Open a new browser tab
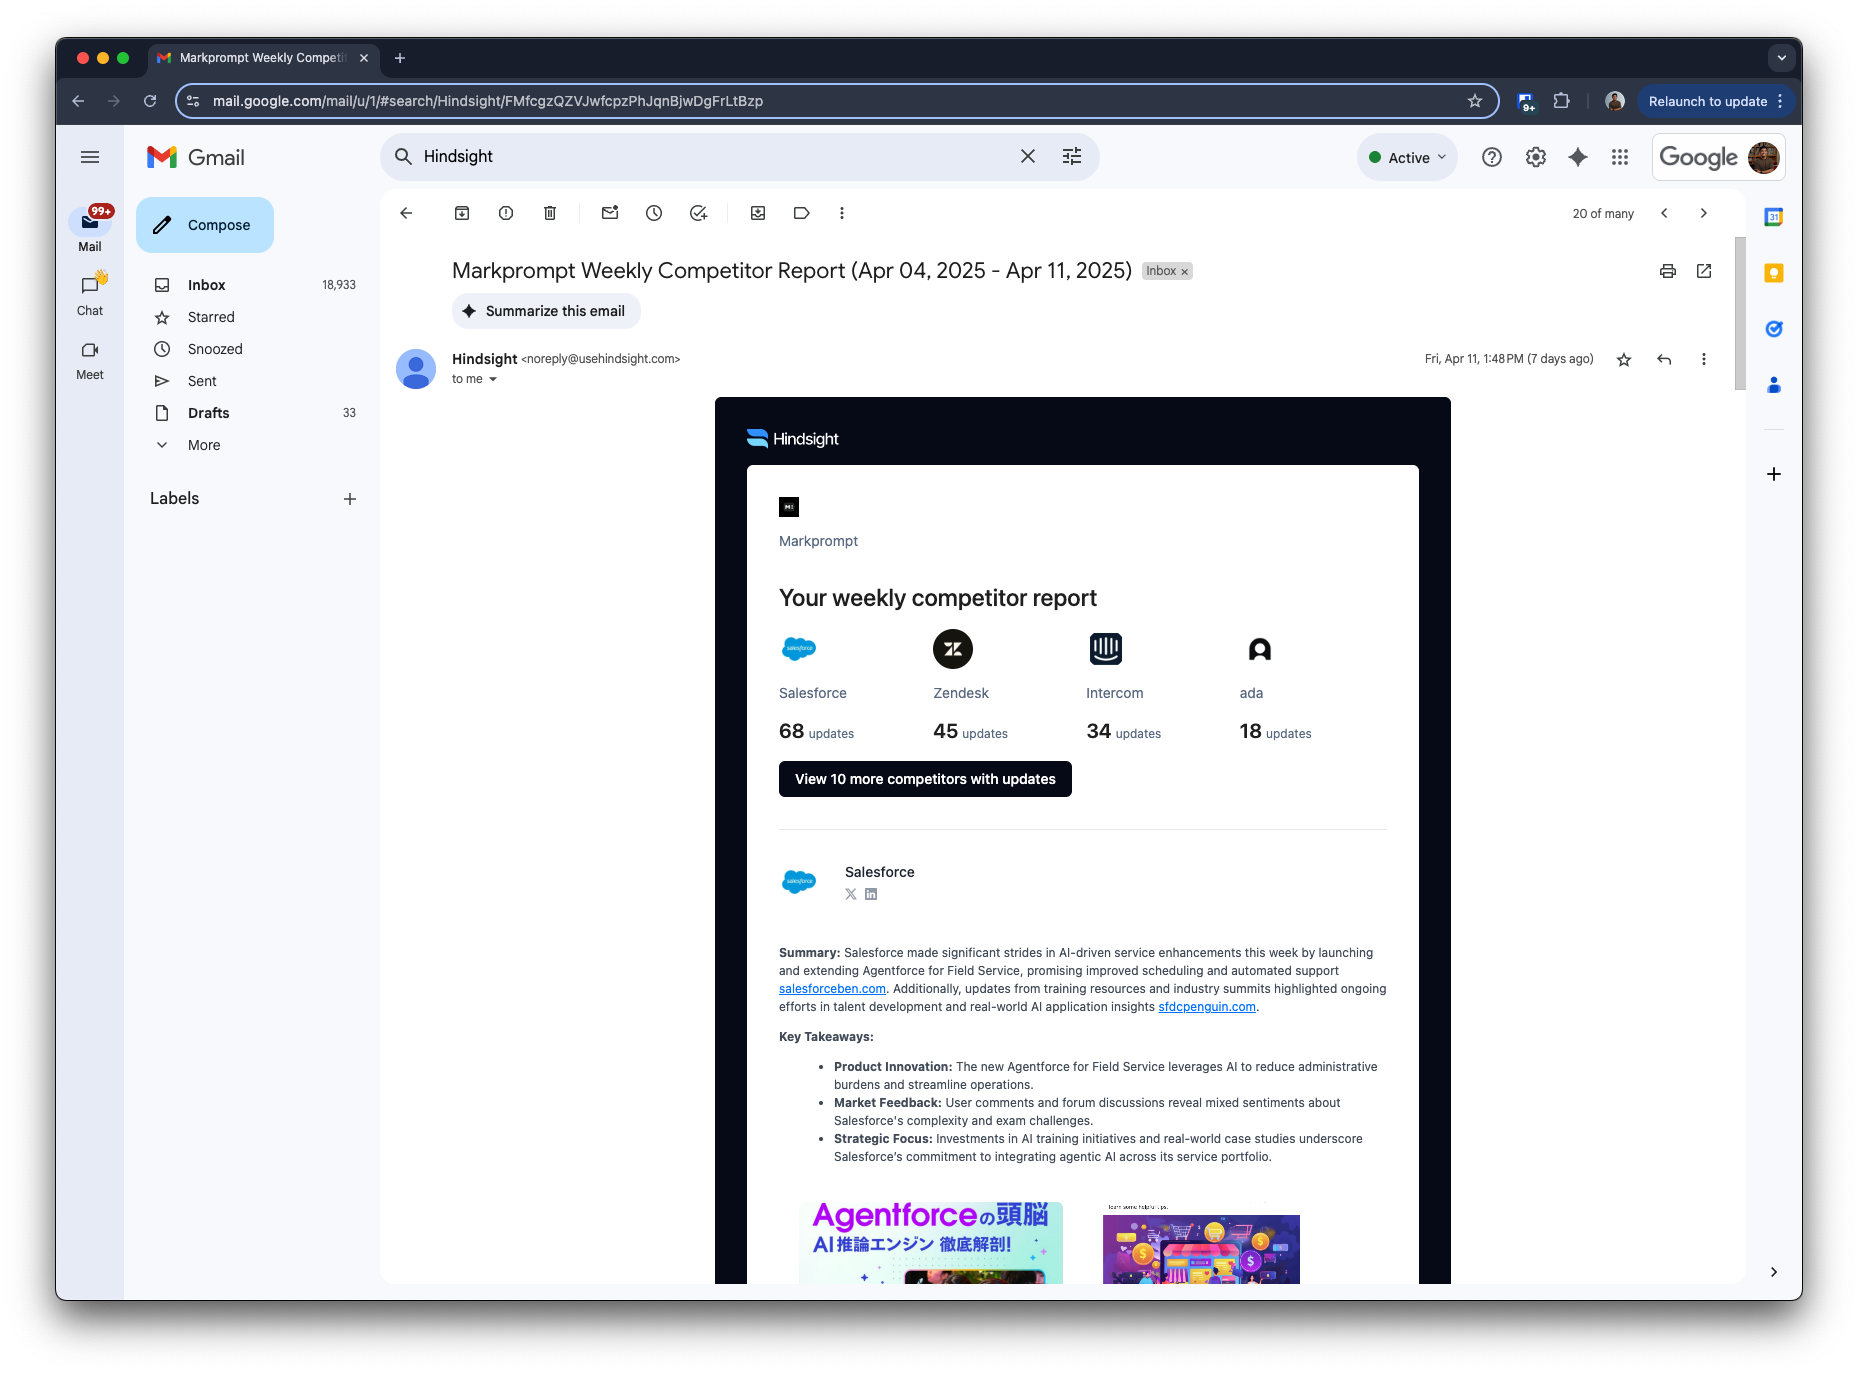The height and width of the screenshot is (1374, 1858). click(x=400, y=58)
